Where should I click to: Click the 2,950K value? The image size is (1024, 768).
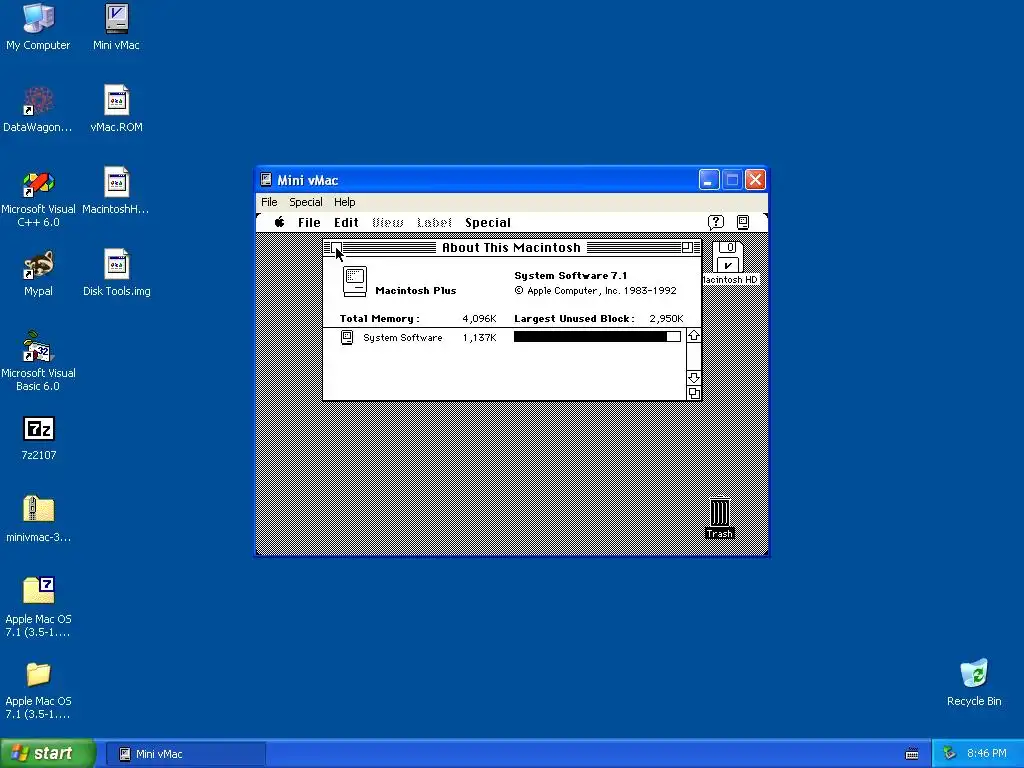tap(666, 319)
